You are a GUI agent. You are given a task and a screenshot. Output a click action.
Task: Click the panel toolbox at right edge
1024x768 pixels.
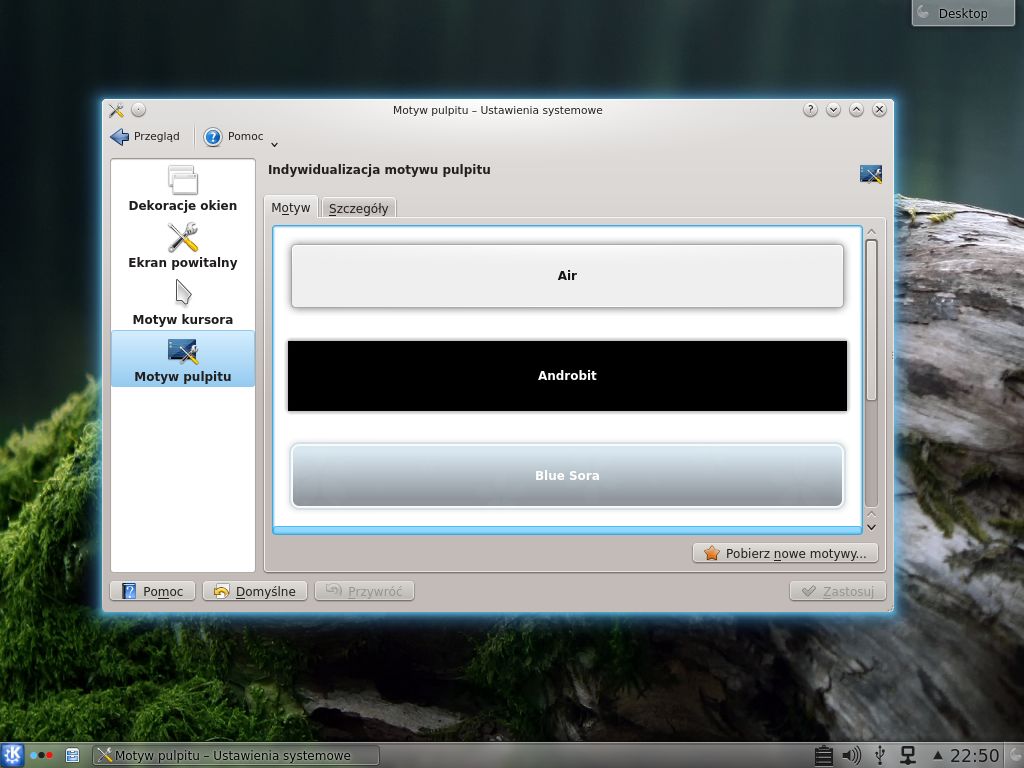(1015, 756)
